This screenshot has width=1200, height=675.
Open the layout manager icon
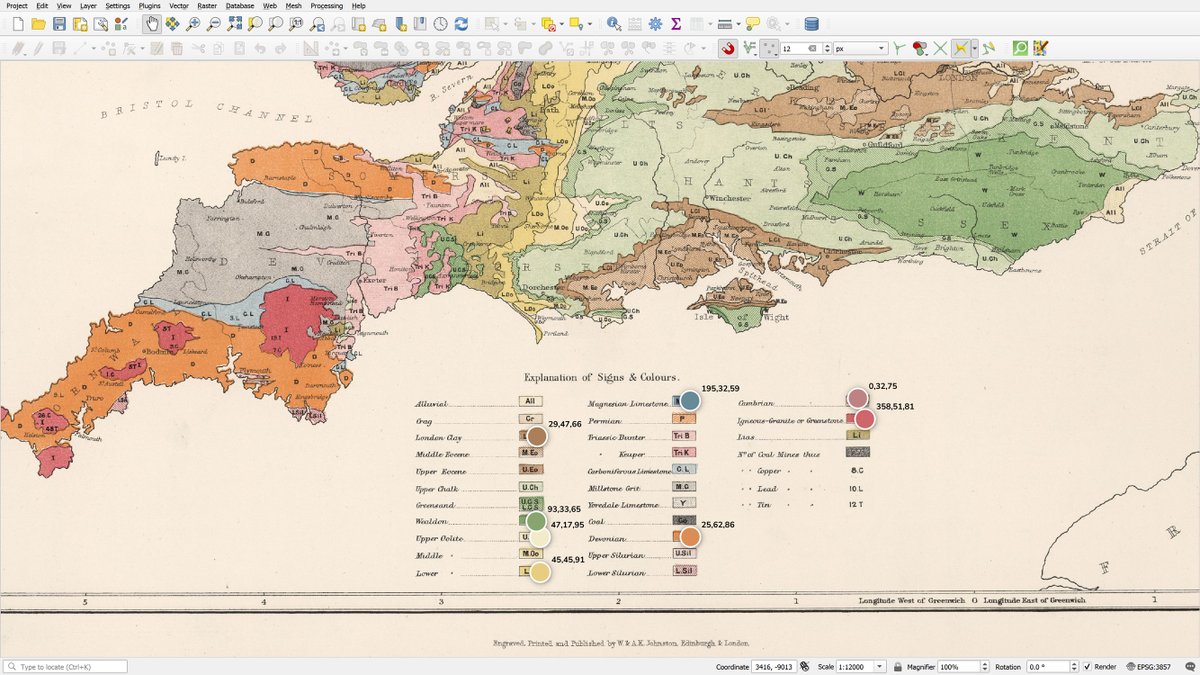(100, 23)
